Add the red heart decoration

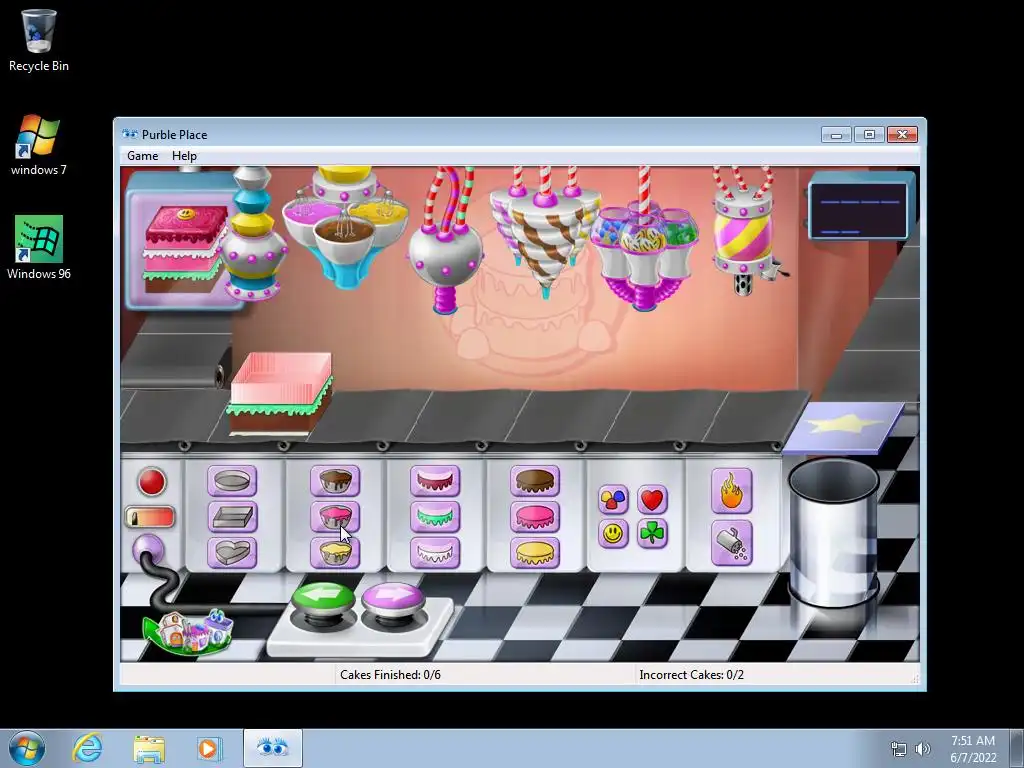coord(652,500)
